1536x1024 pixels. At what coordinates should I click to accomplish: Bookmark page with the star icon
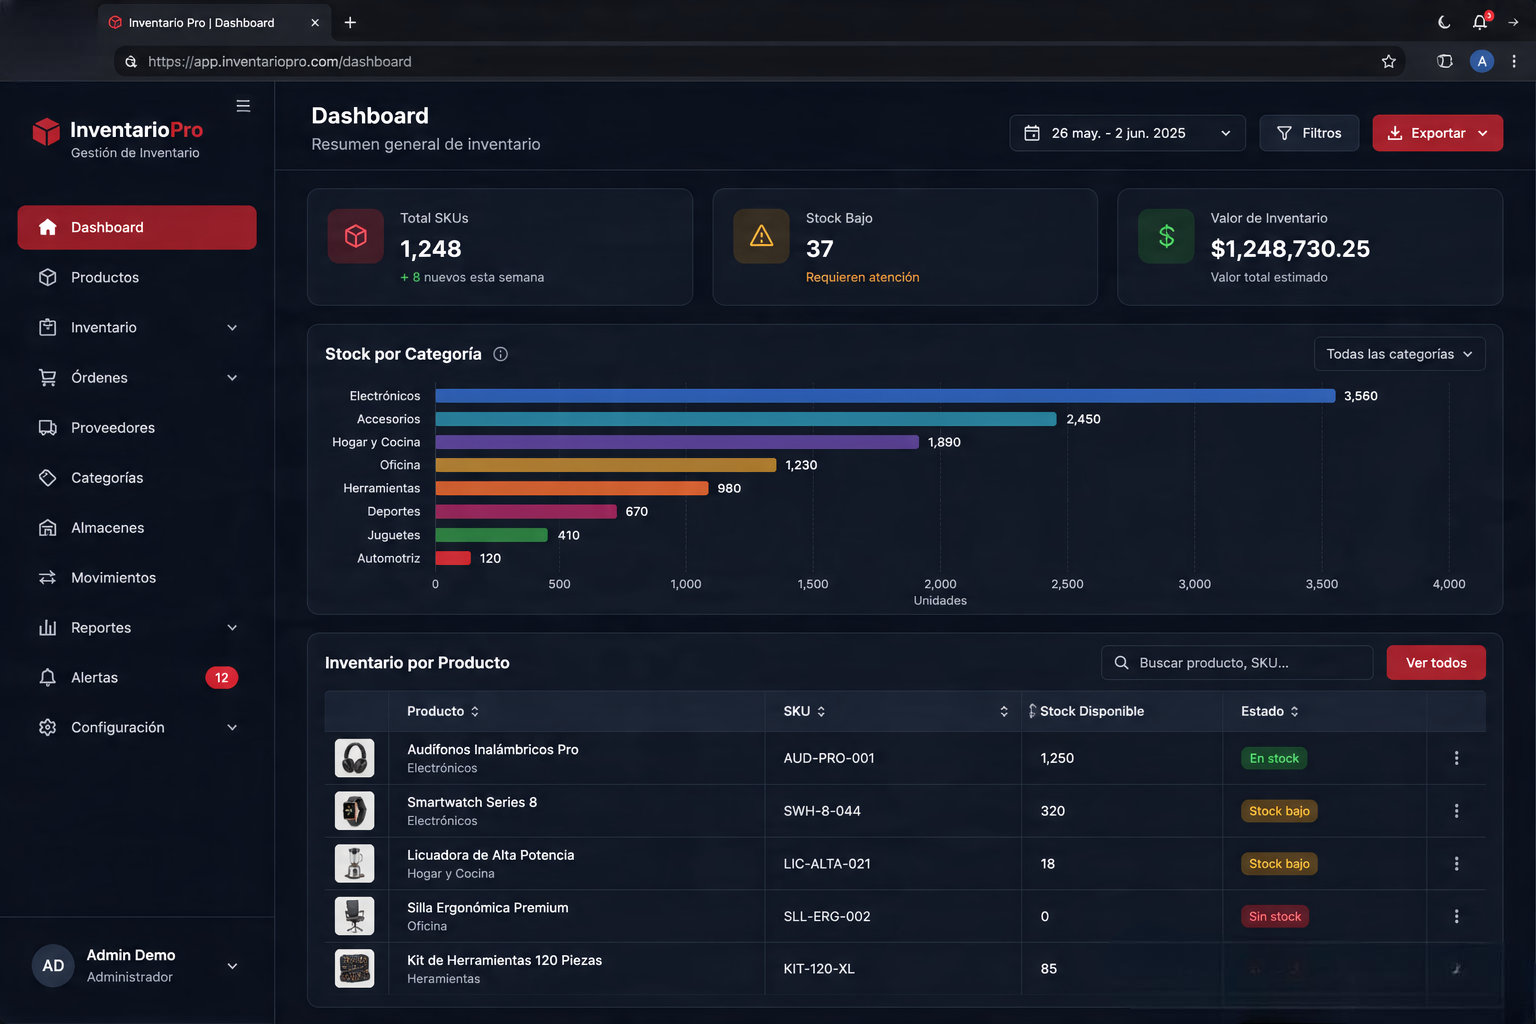click(1389, 61)
